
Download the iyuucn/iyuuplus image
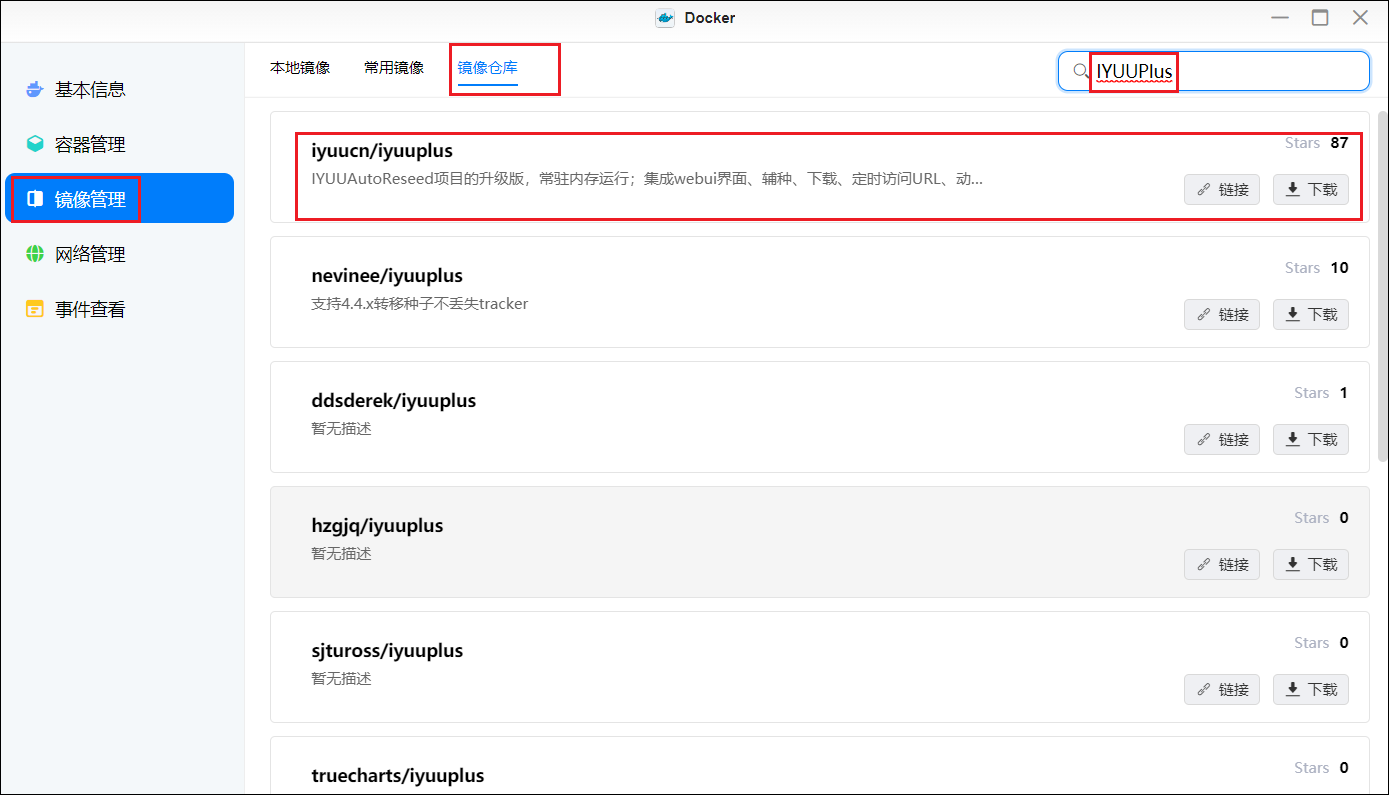click(x=1310, y=189)
